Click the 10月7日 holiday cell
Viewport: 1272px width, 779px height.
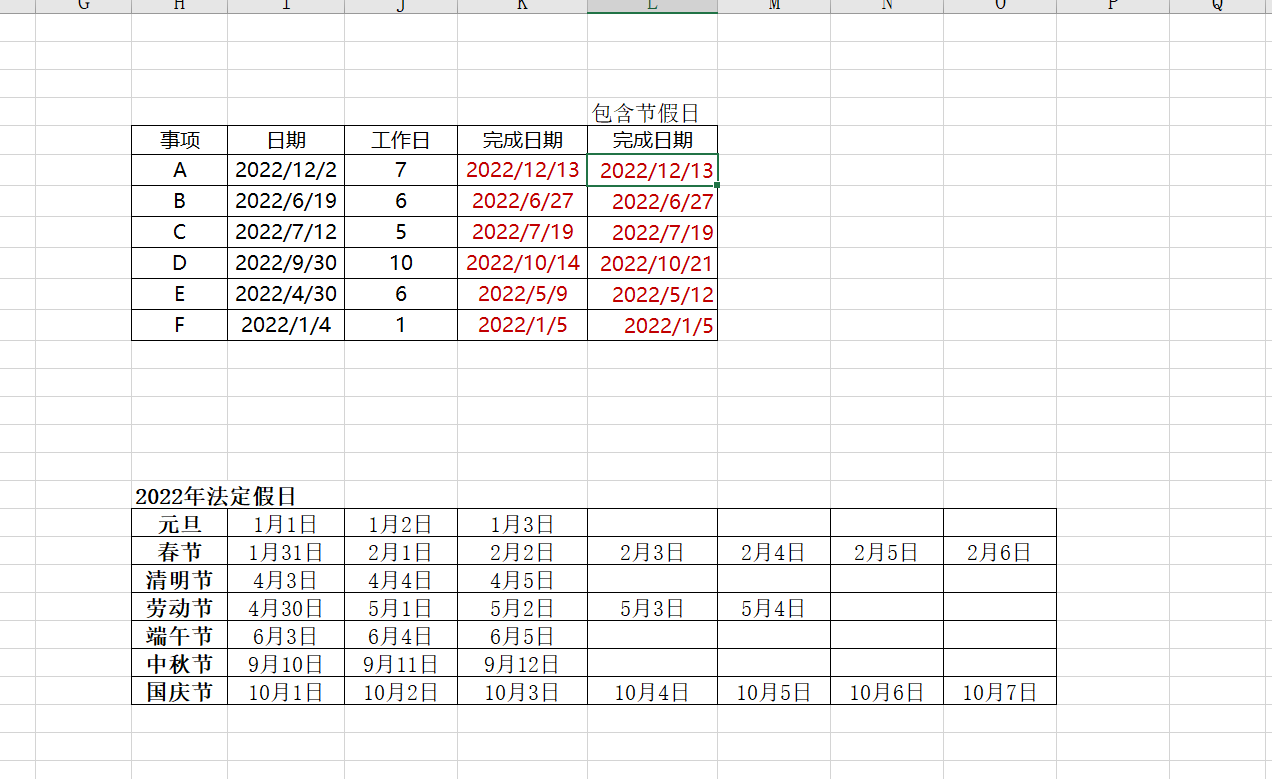(1000, 691)
